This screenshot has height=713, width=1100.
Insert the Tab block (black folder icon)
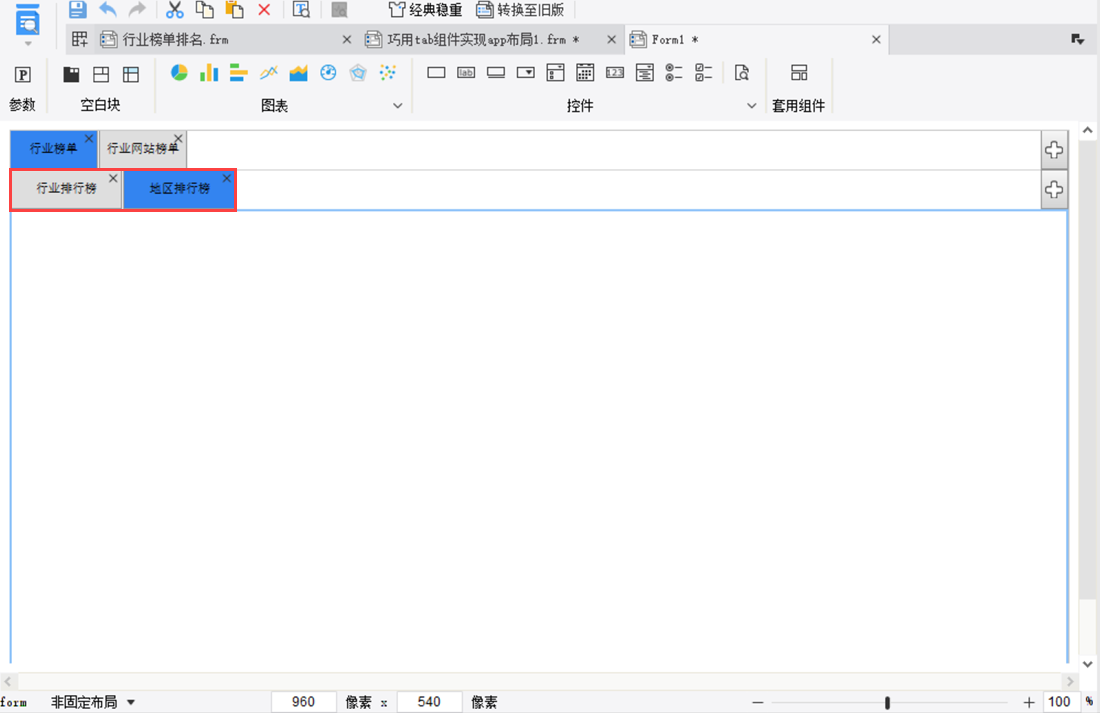tap(71, 74)
